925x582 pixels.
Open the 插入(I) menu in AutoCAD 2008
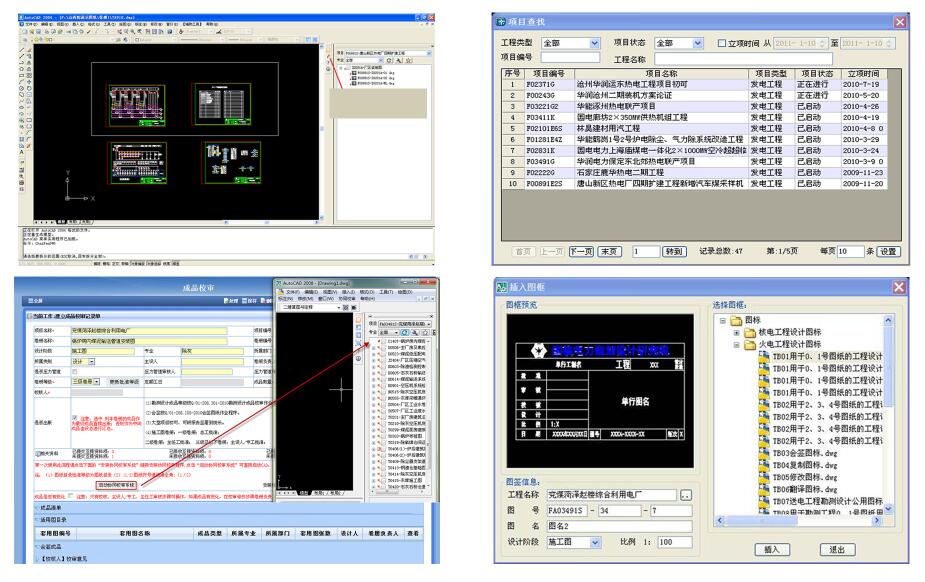pos(349,292)
